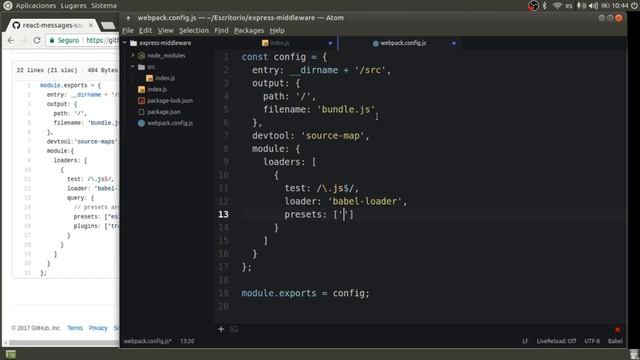Click the browser address bar URL
The width and height of the screenshot is (640, 360).
[x=102, y=40]
